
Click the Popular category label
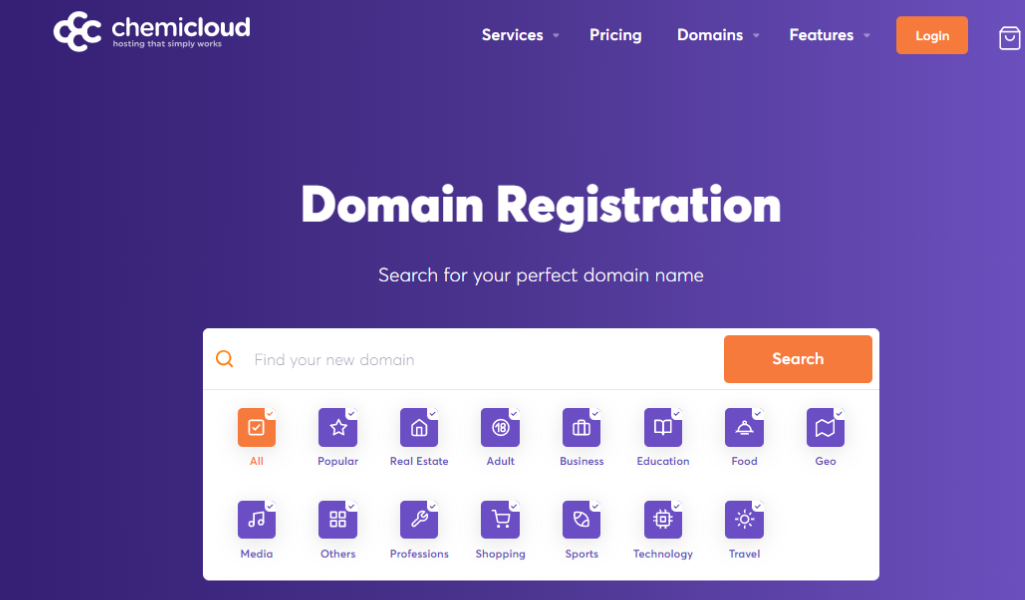click(338, 461)
